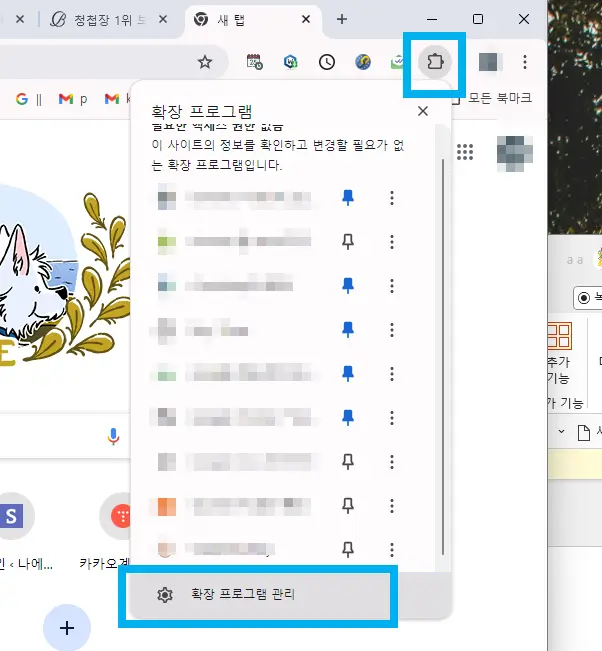Open more options for first listed extension
This screenshot has width=602, height=651.
pos(392,198)
